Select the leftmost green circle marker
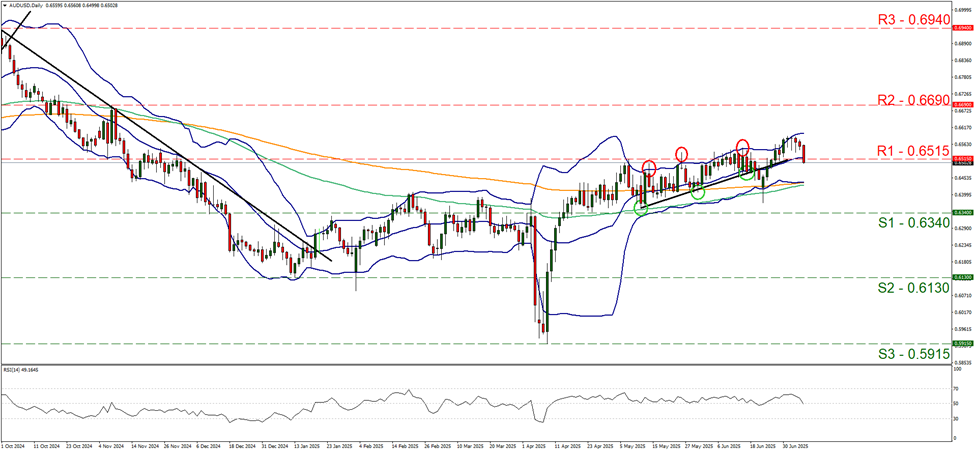Image resolution: width=975 pixels, height=452 pixels. [x=640, y=207]
